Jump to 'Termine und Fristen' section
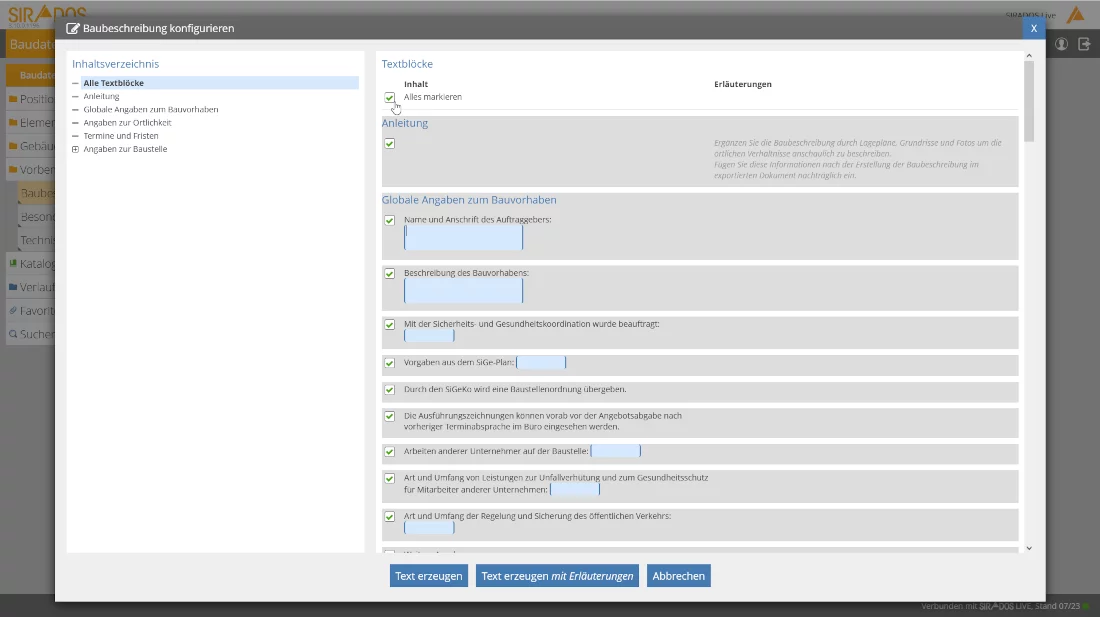Screen dimensions: 1100x617 pos(120,136)
